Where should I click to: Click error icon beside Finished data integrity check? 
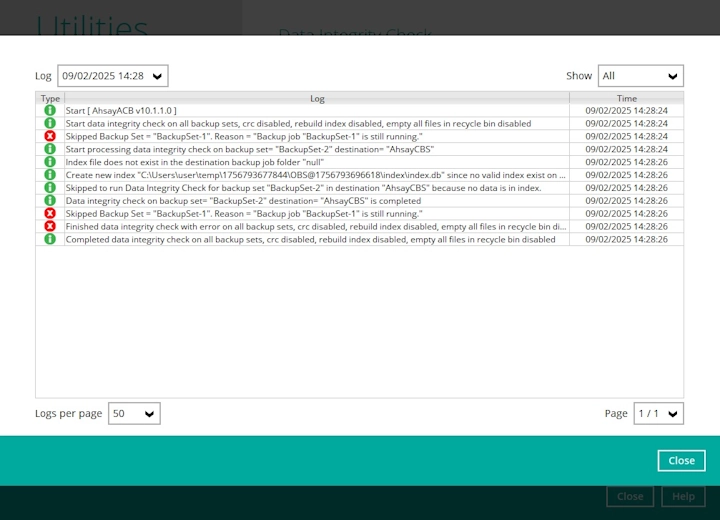pyautogui.click(x=50, y=227)
